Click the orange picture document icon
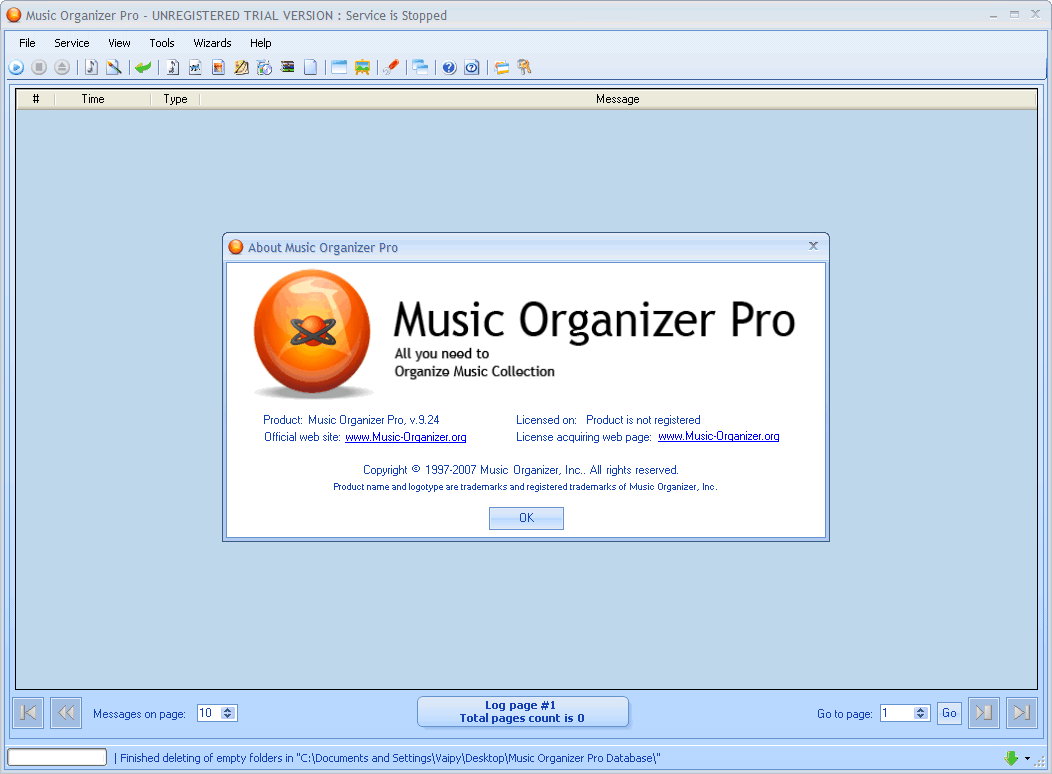Screen dimensions: 1052x774 pyautogui.click(x=218, y=67)
